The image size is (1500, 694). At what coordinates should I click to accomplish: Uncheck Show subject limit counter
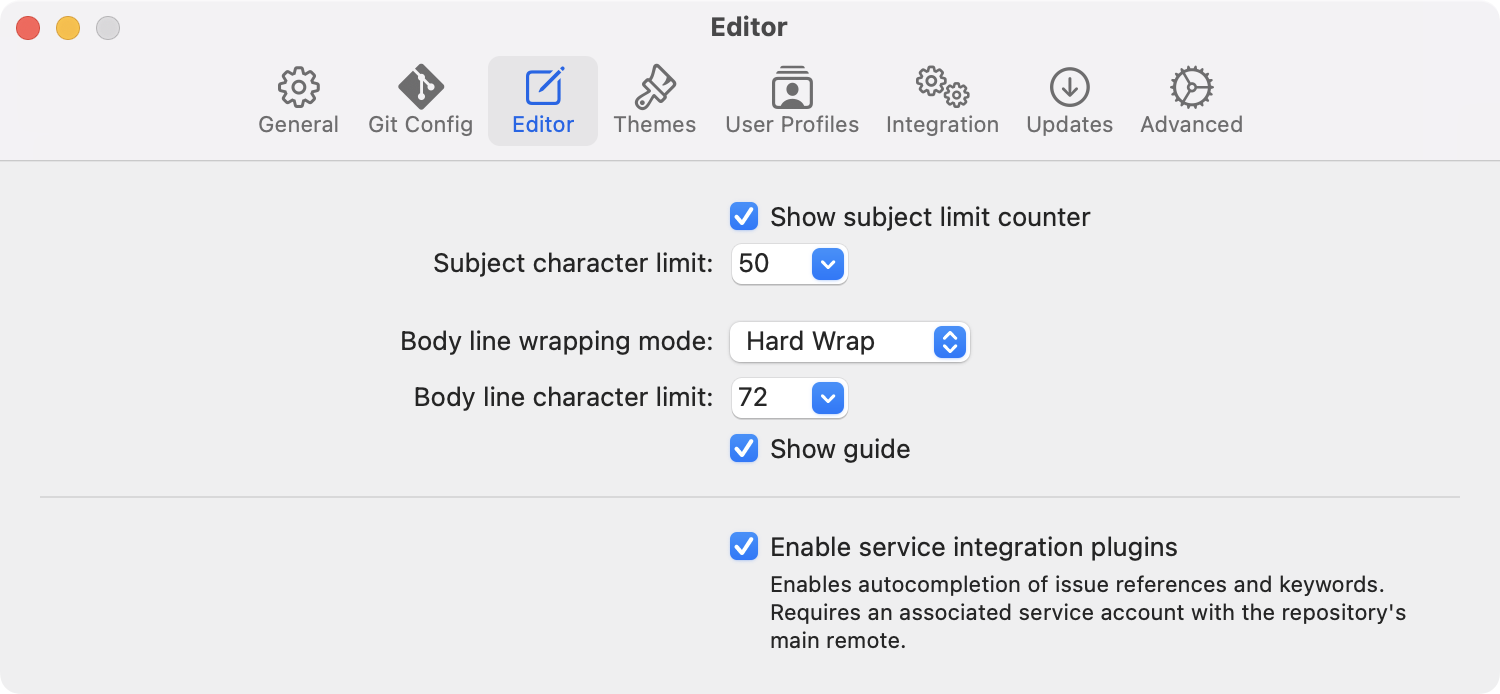coord(744,217)
